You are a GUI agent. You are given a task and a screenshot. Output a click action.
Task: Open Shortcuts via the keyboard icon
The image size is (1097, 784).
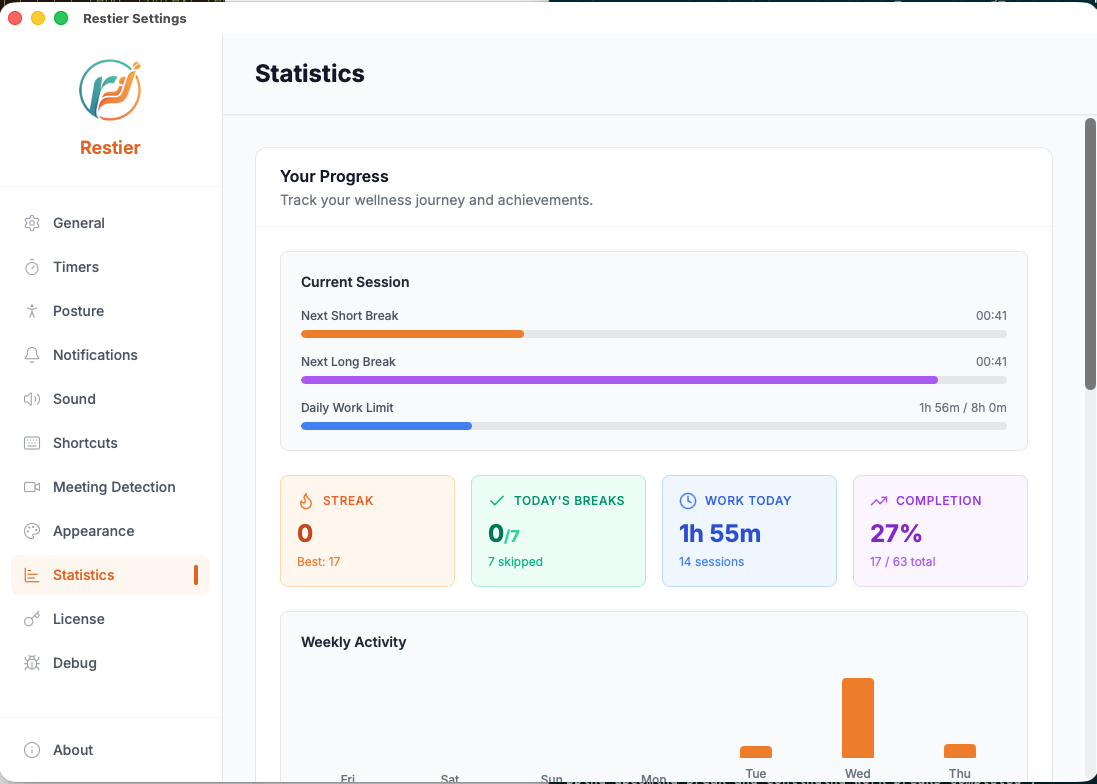(x=30, y=443)
